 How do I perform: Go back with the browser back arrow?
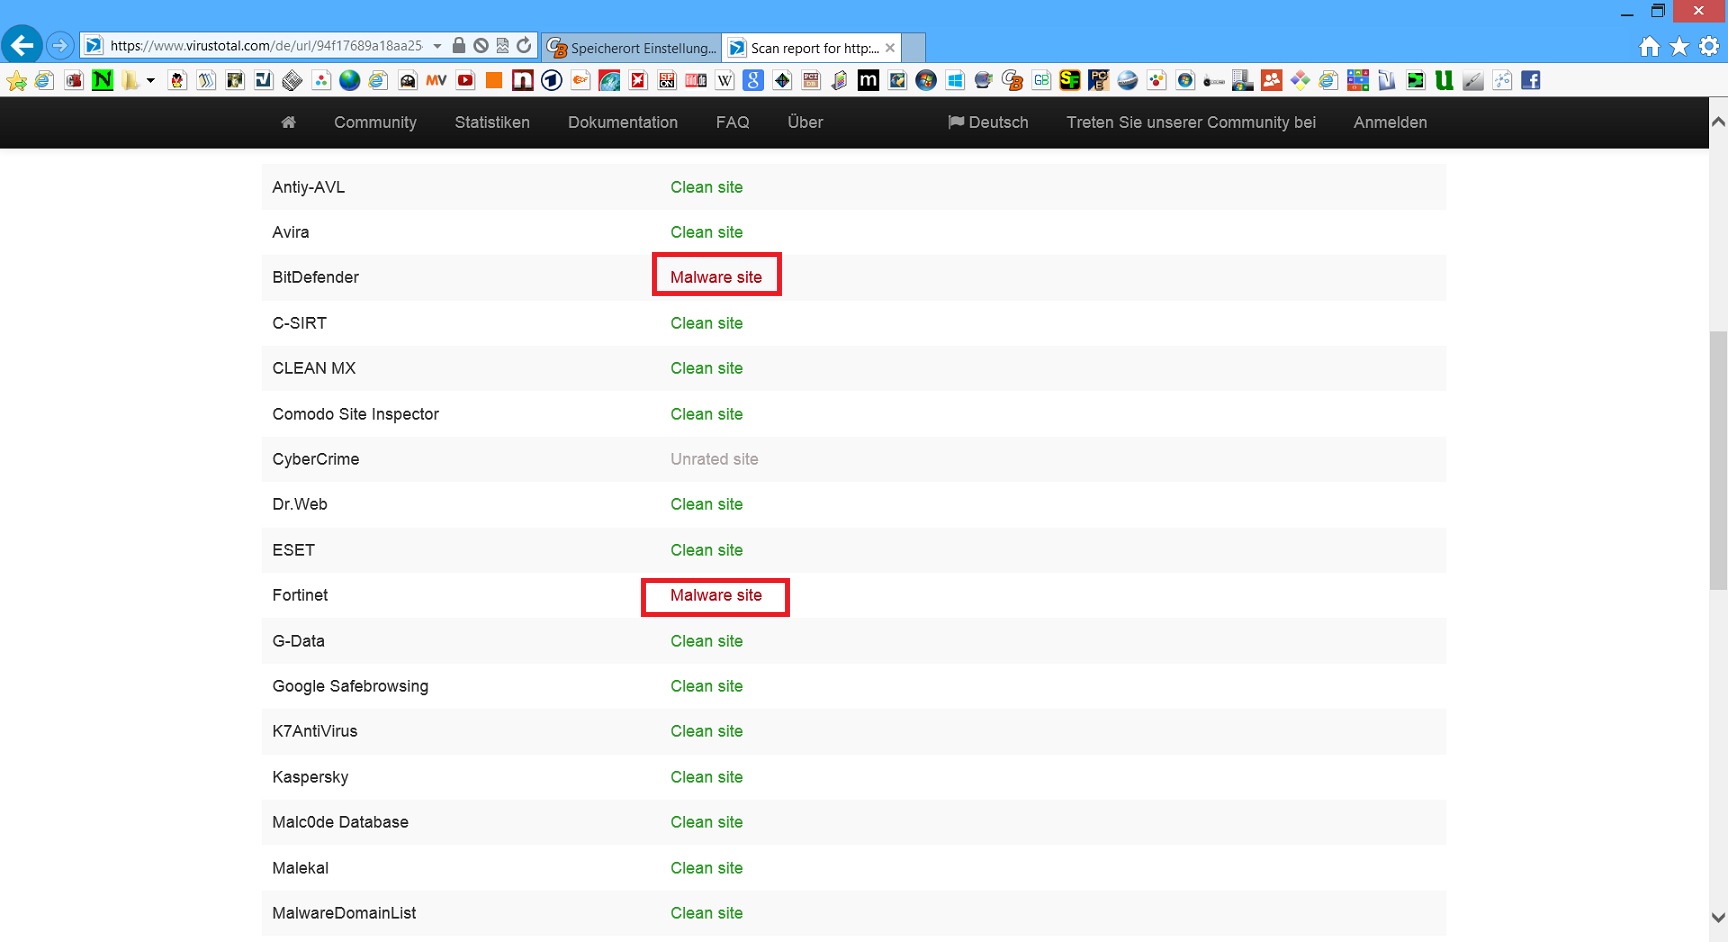point(22,45)
